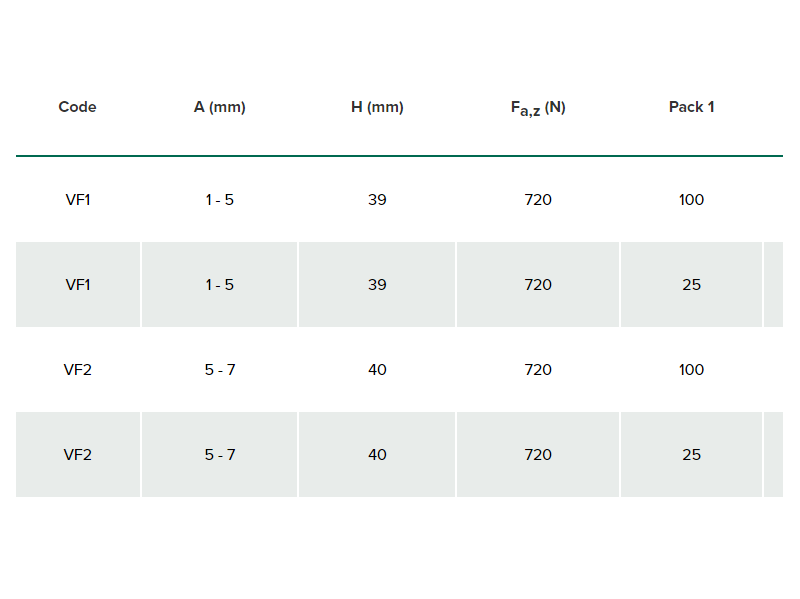Click VF2 code in the shaded 25-pack row
The width and height of the screenshot is (800, 599).
tap(78, 455)
